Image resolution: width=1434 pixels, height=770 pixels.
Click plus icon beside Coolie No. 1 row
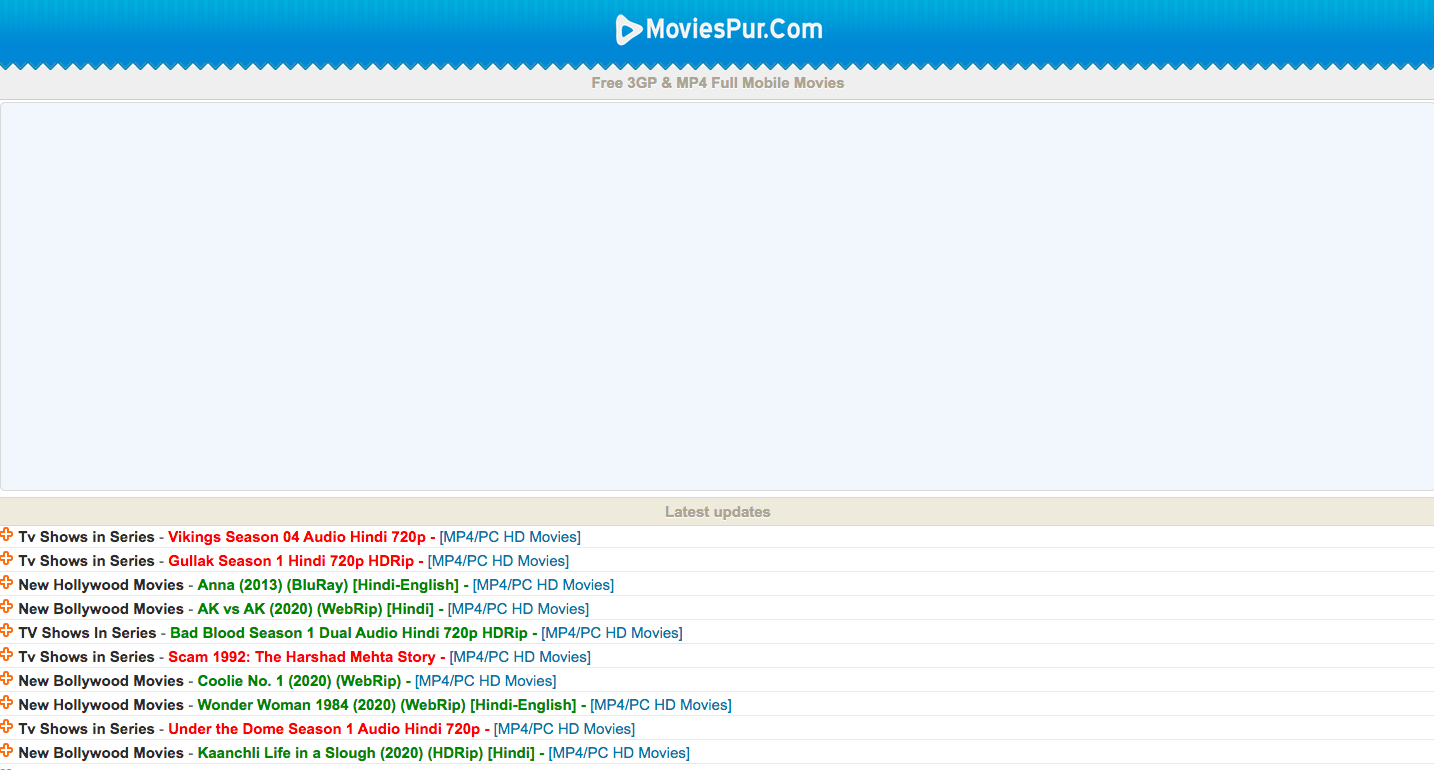pyautogui.click(x=7, y=679)
